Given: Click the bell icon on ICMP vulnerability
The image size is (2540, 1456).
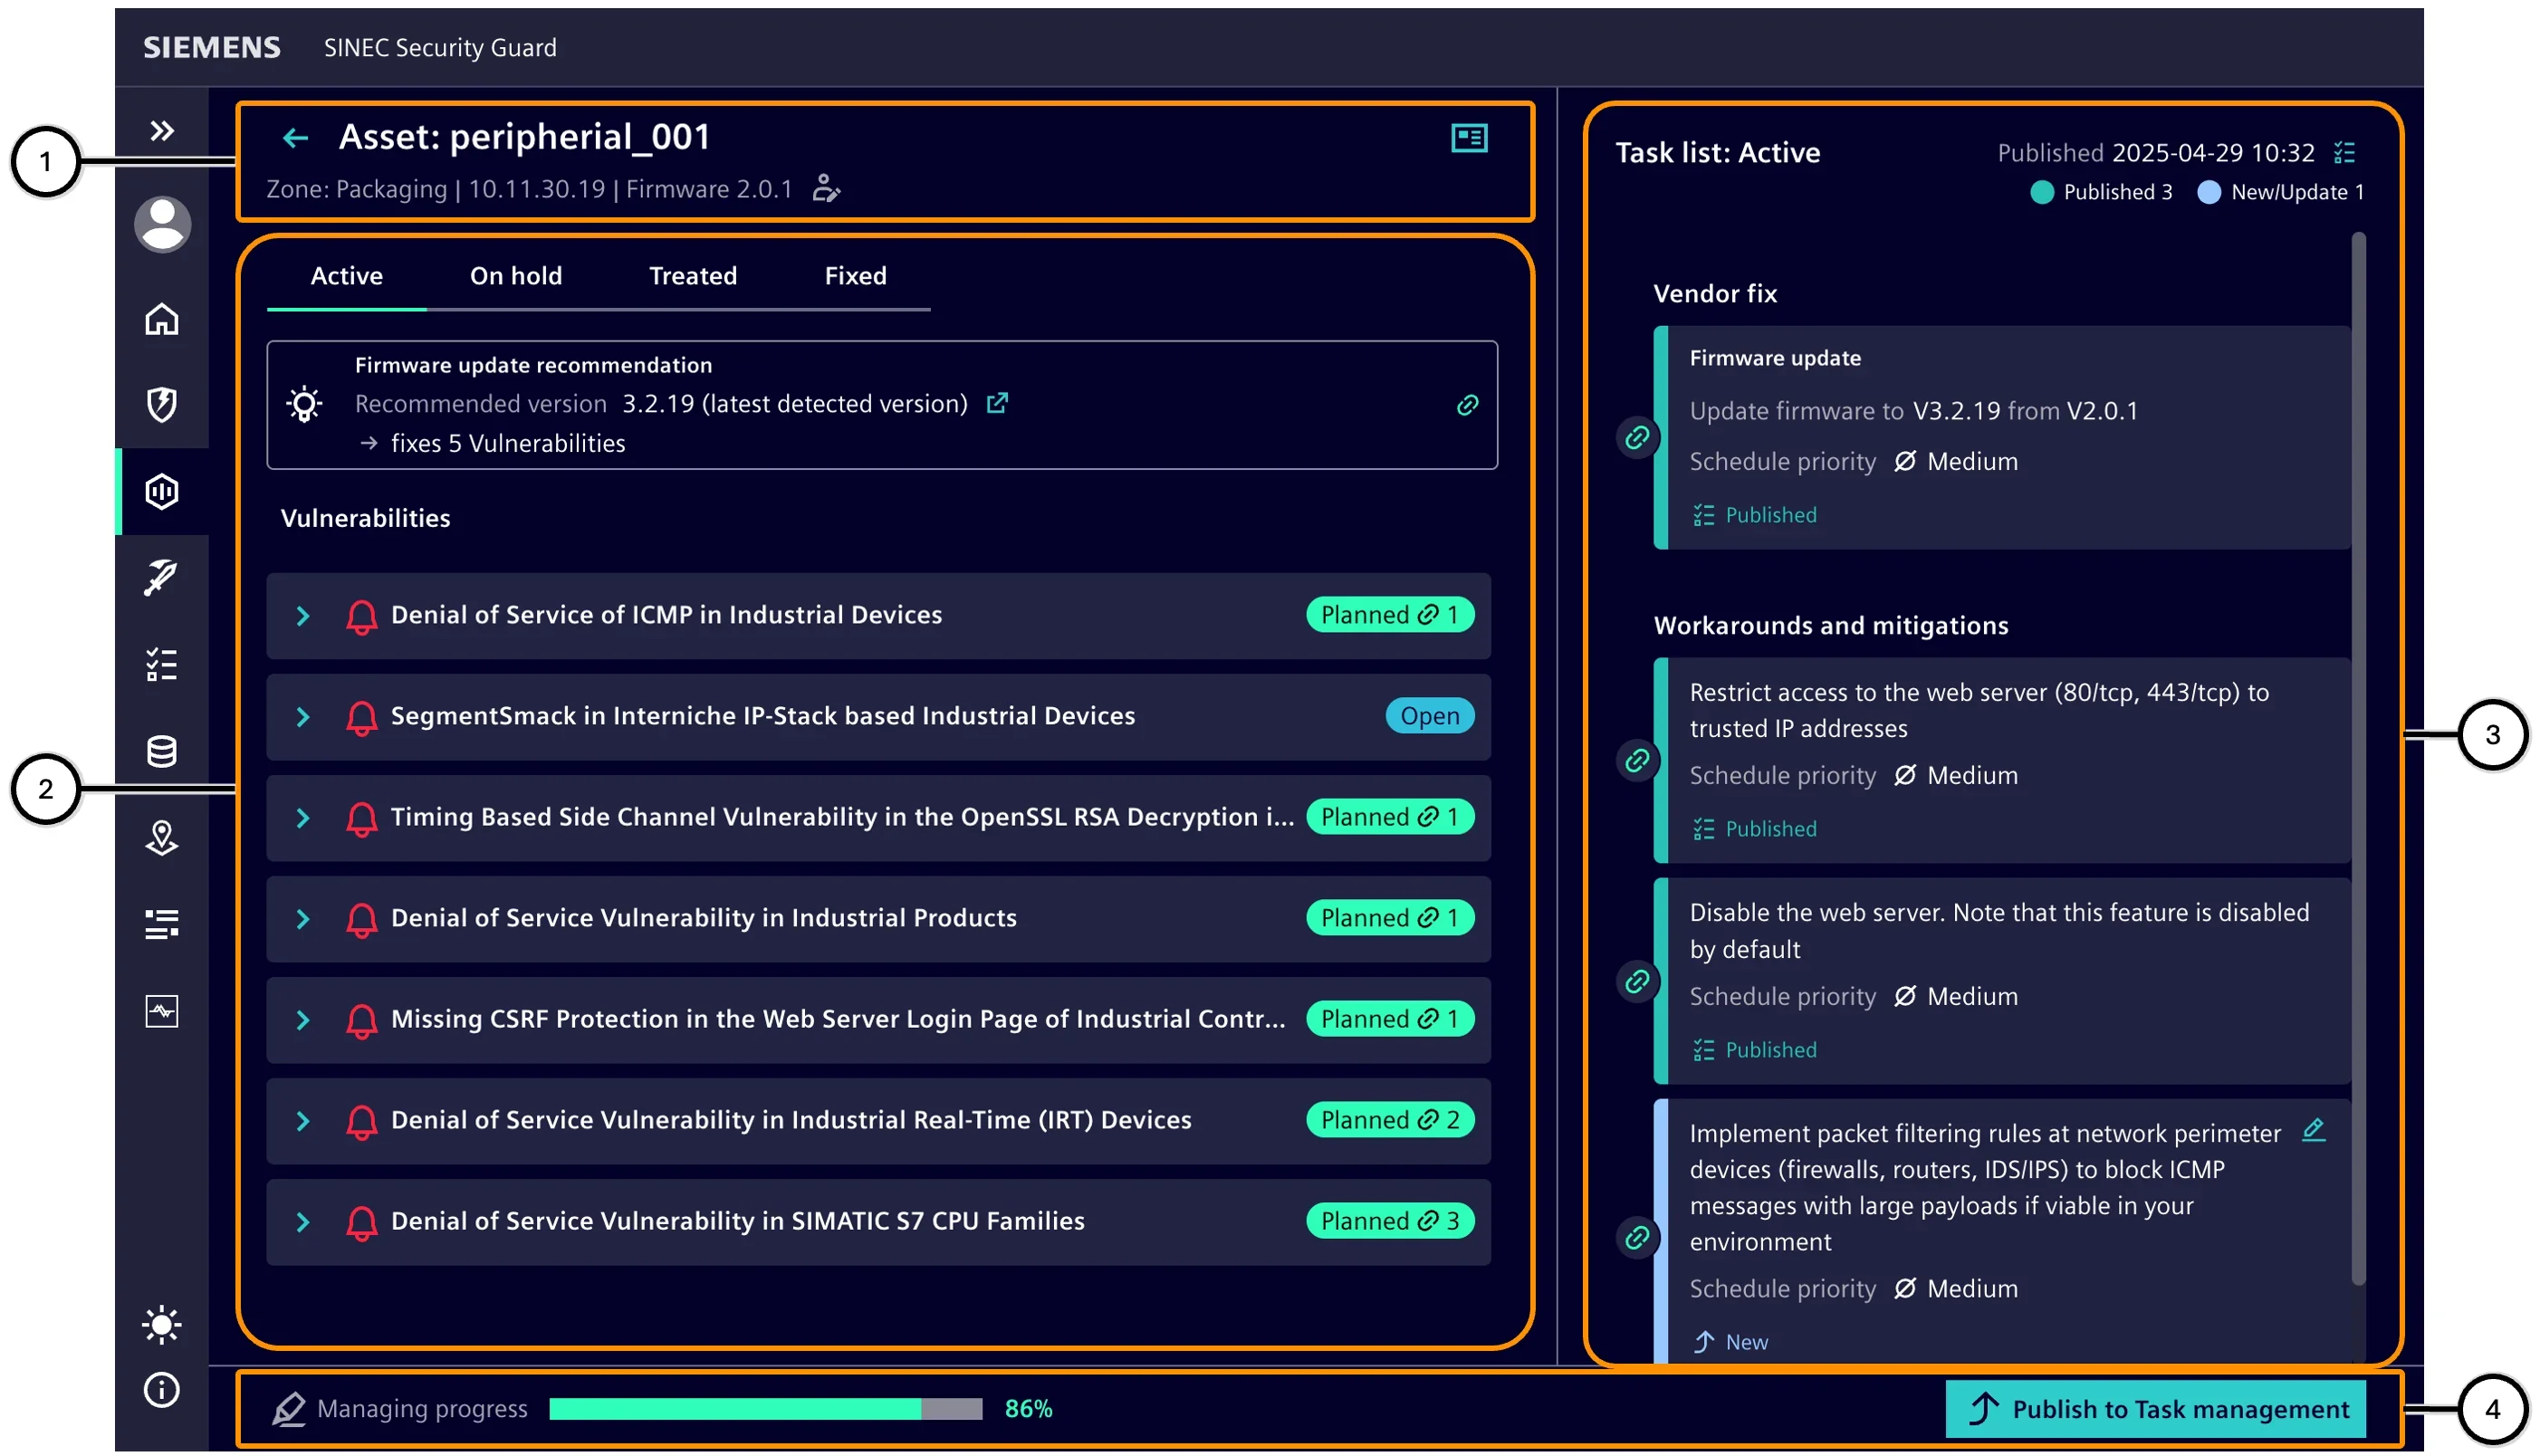Looking at the screenshot, I should (x=361, y=617).
